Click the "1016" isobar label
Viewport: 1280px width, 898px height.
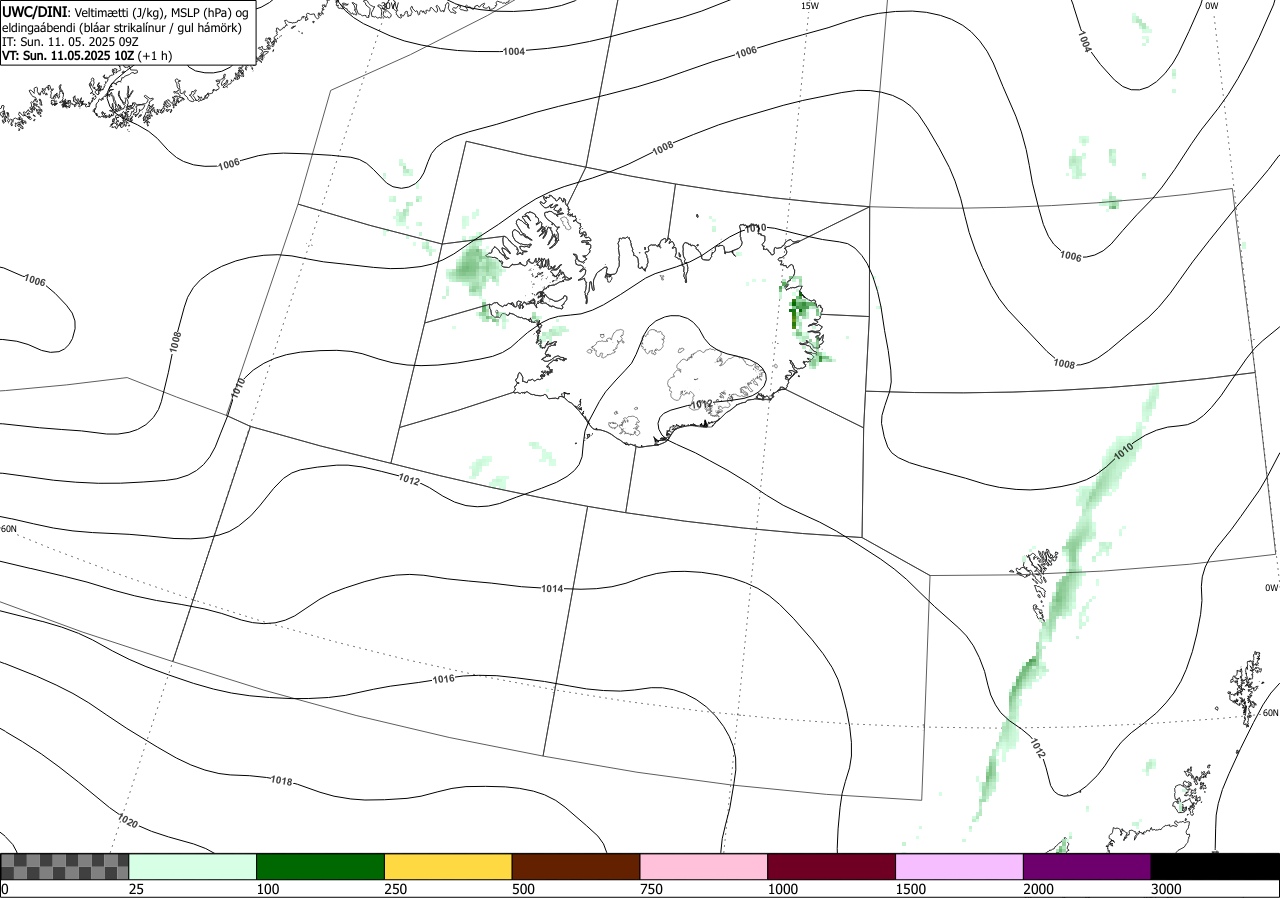click(x=444, y=679)
